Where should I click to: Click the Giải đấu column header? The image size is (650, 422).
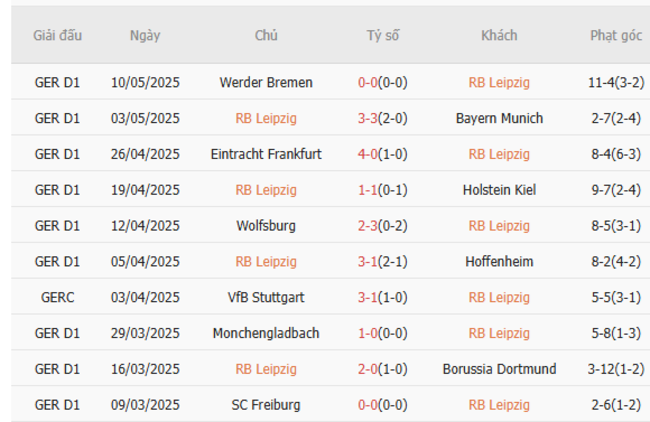tap(57, 36)
